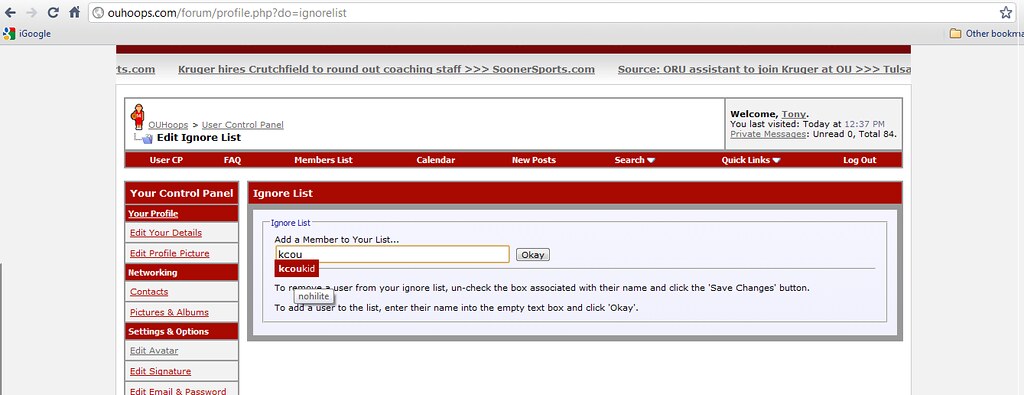Click the Okay button
This screenshot has width=1024, height=395.
[x=533, y=255]
